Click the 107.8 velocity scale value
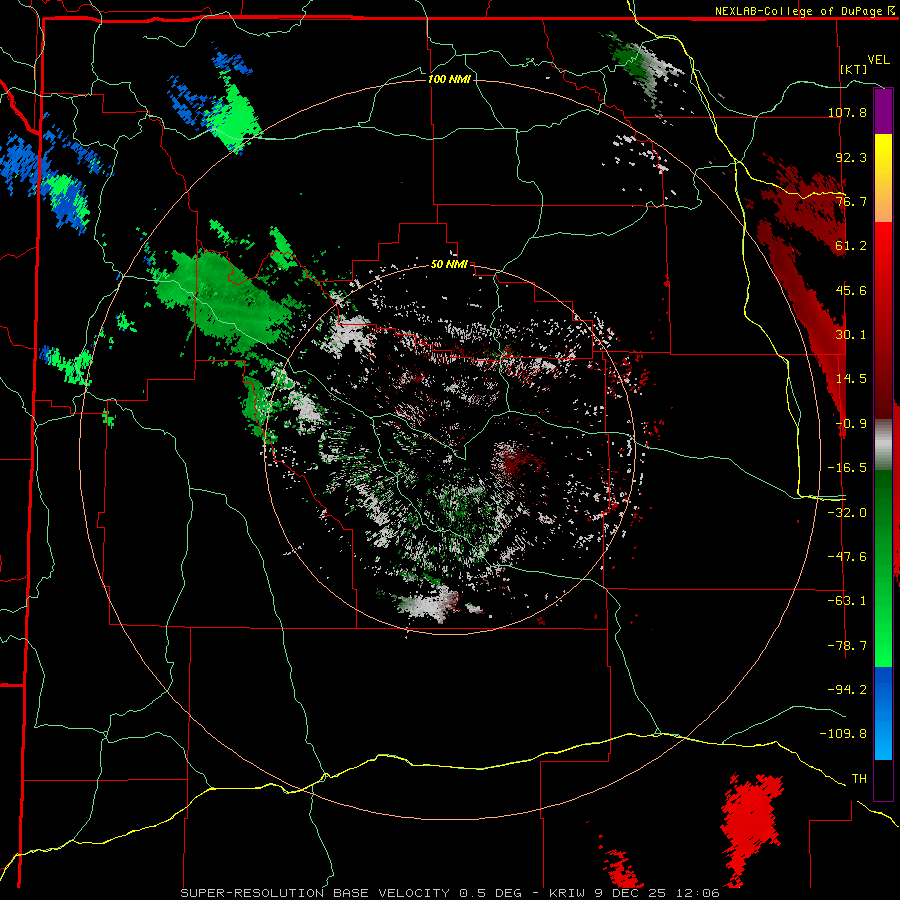 847,112
